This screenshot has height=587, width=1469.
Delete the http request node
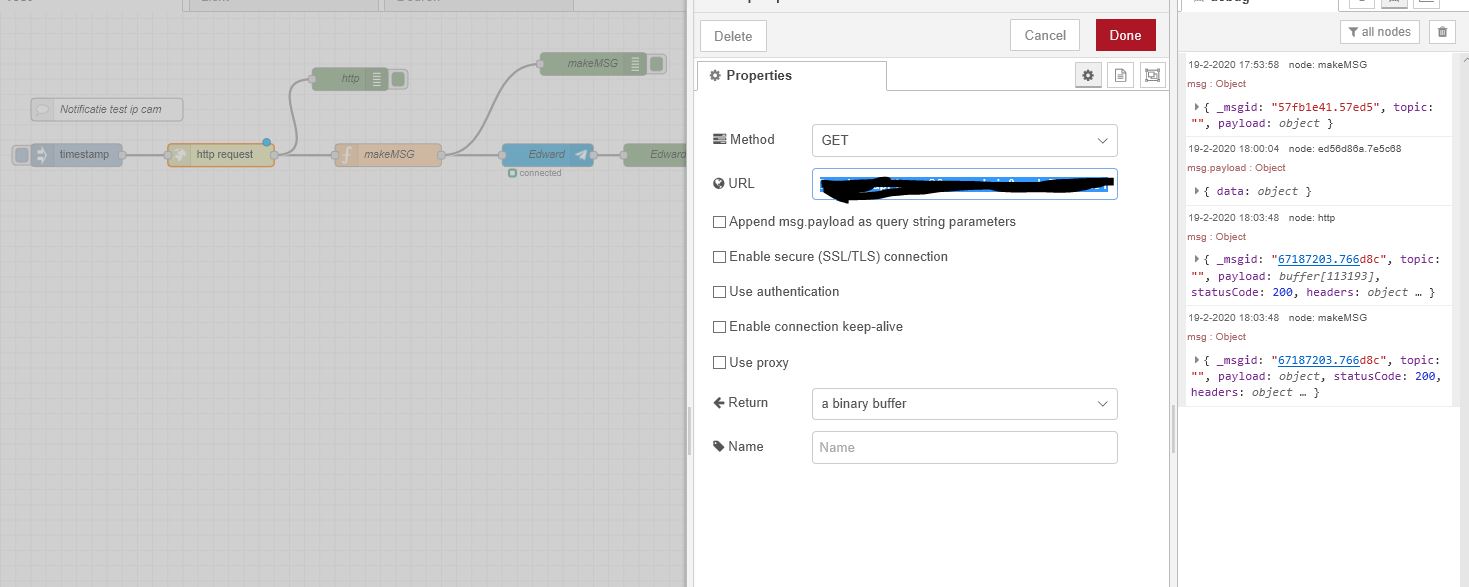(x=732, y=35)
